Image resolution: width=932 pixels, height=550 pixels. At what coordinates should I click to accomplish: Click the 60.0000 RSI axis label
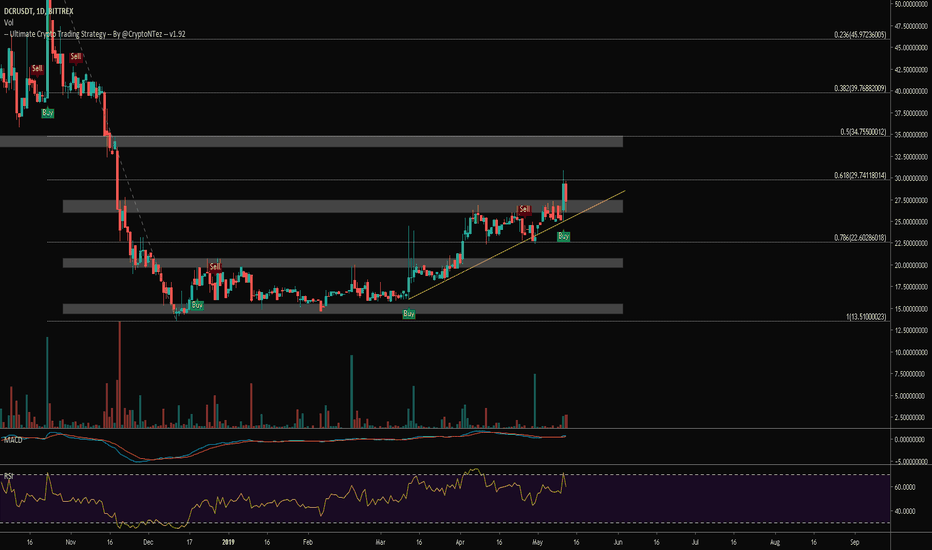pyautogui.click(x=905, y=487)
